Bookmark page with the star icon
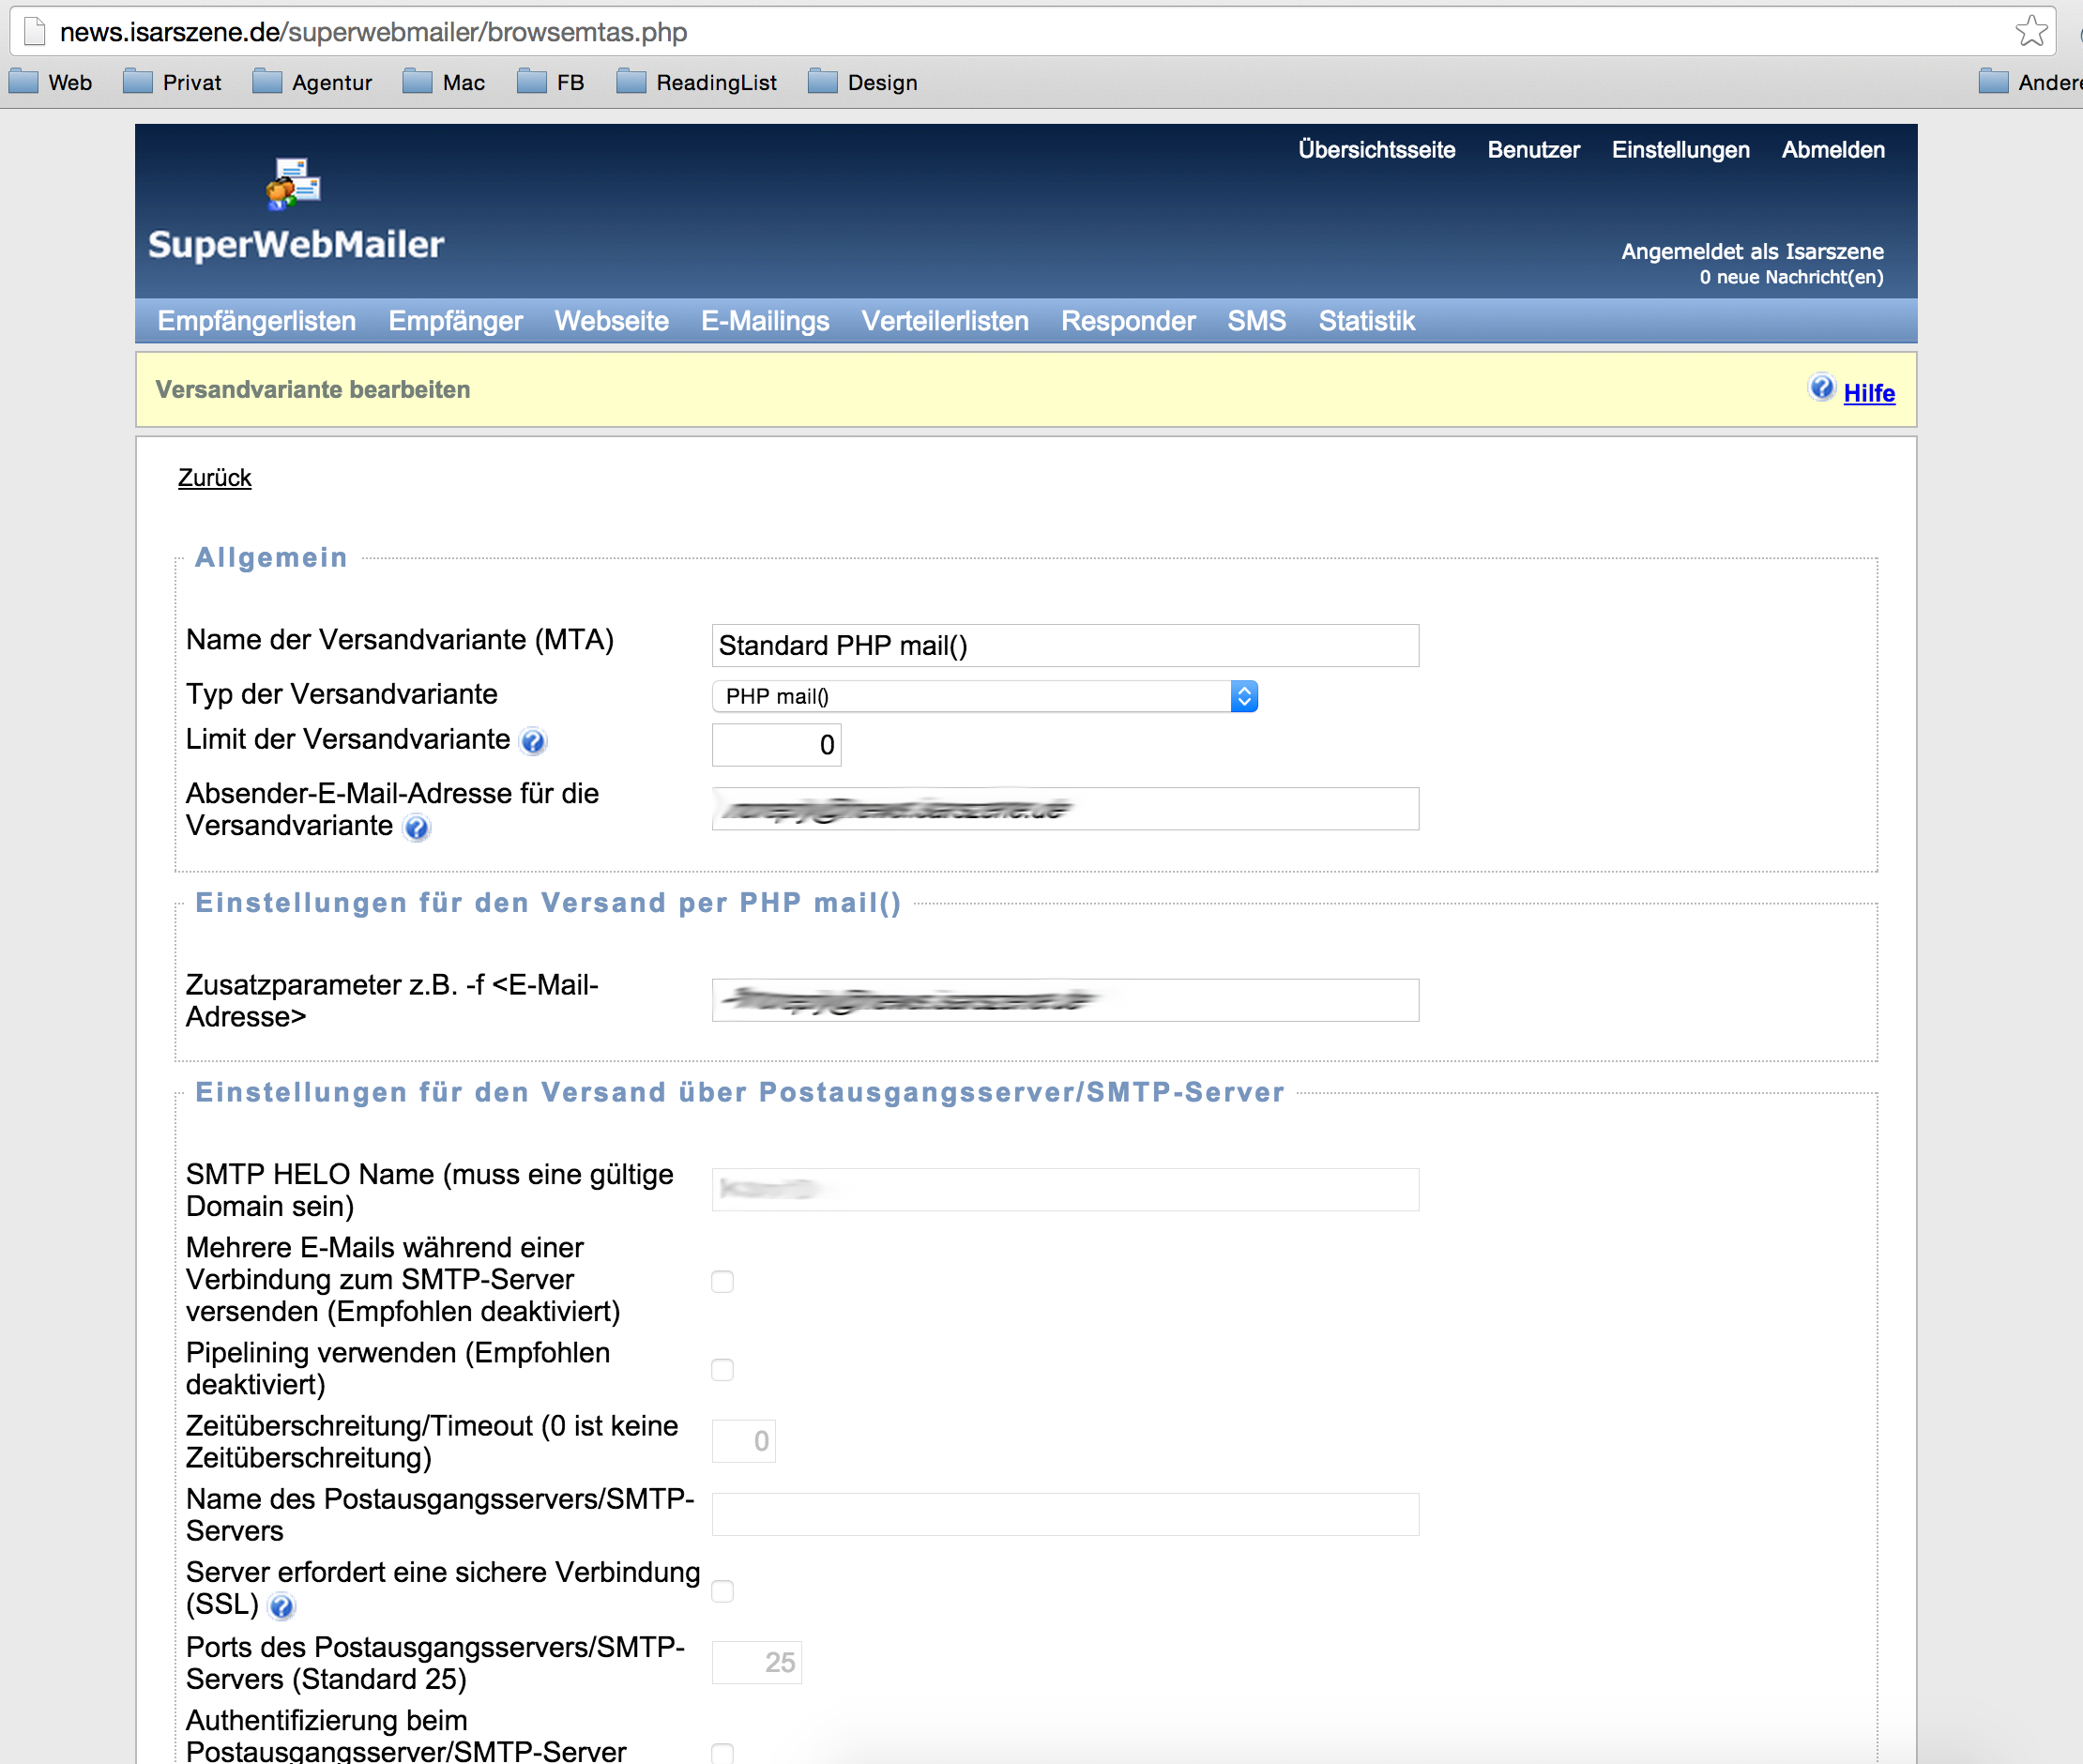Screen dimensions: 2083x1764 click(x=2030, y=31)
